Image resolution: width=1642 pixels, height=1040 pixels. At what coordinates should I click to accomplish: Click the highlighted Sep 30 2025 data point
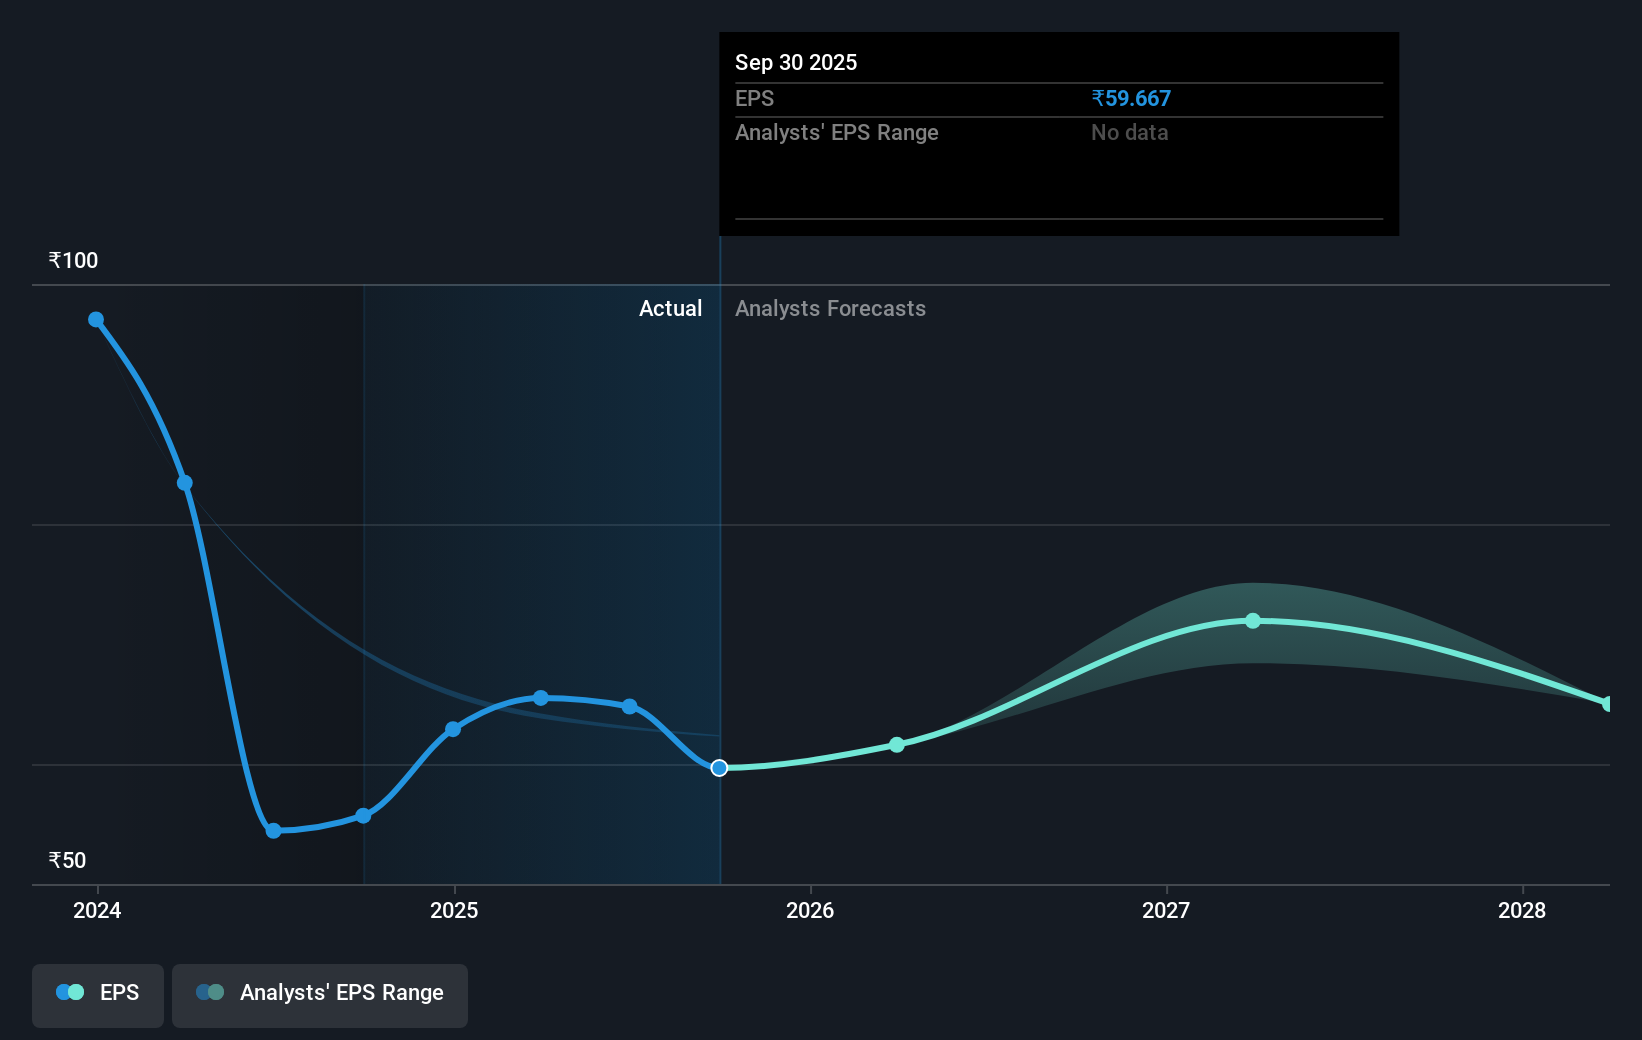click(x=719, y=768)
